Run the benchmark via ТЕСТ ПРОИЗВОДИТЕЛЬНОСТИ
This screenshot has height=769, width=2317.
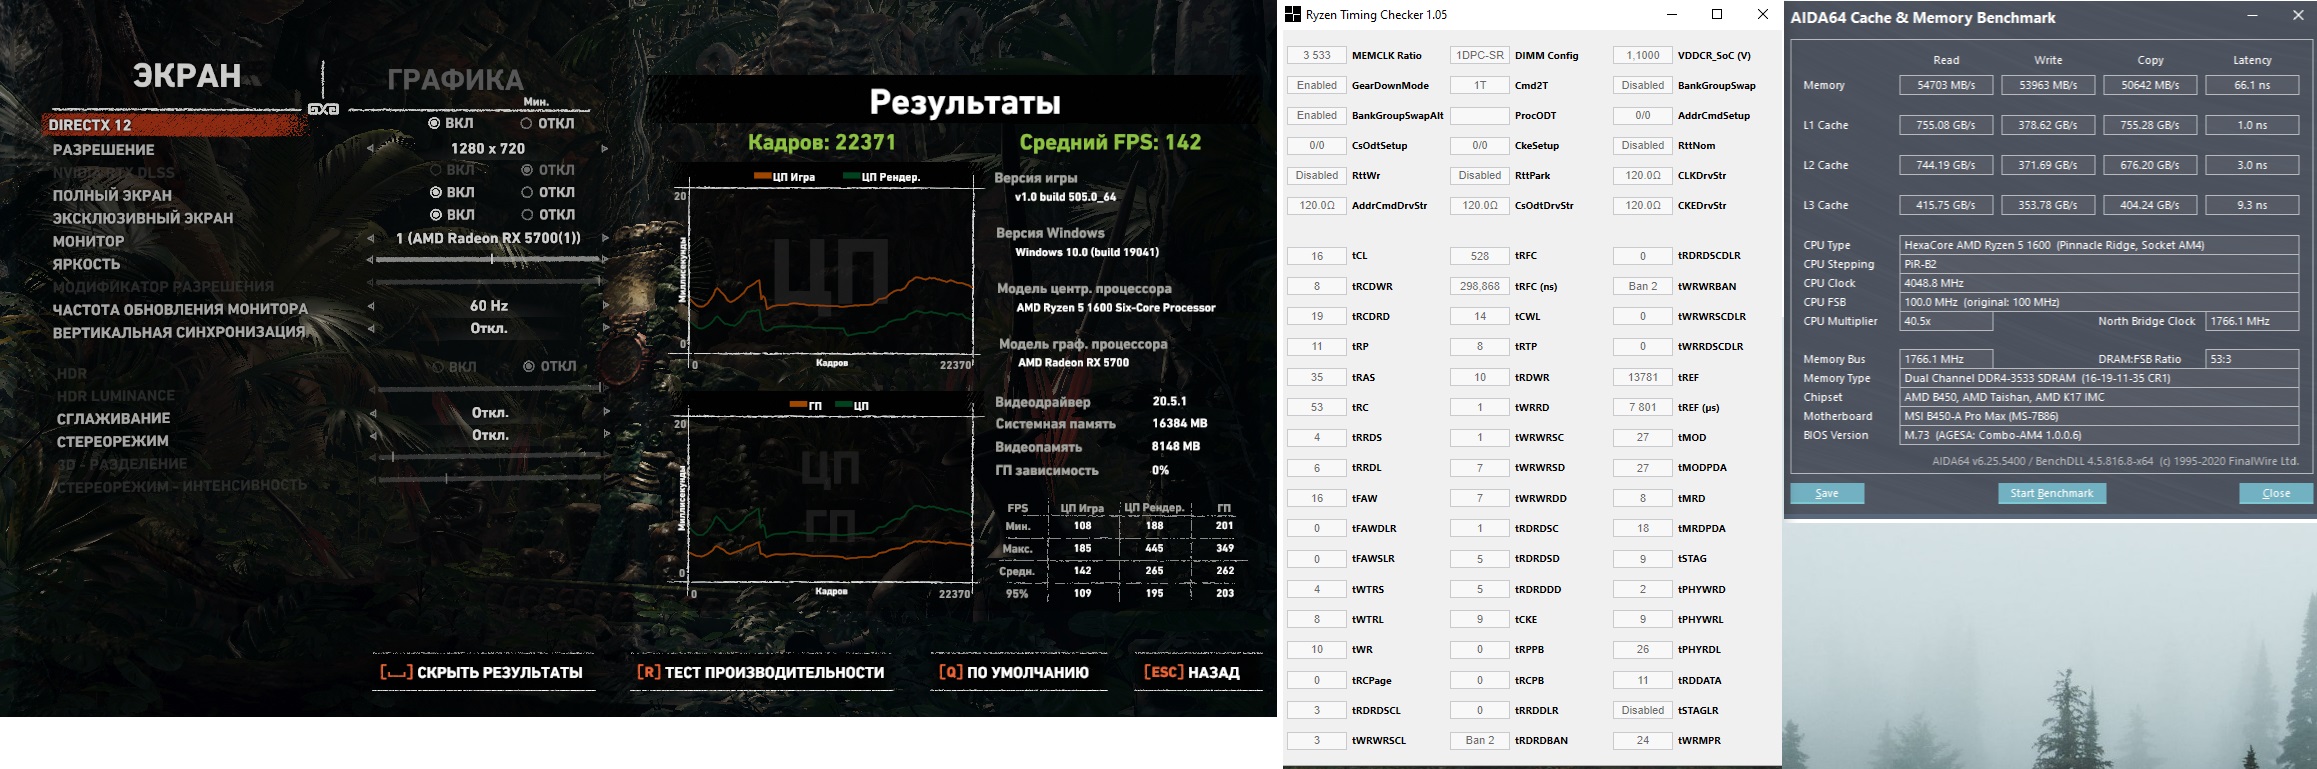[x=761, y=673]
